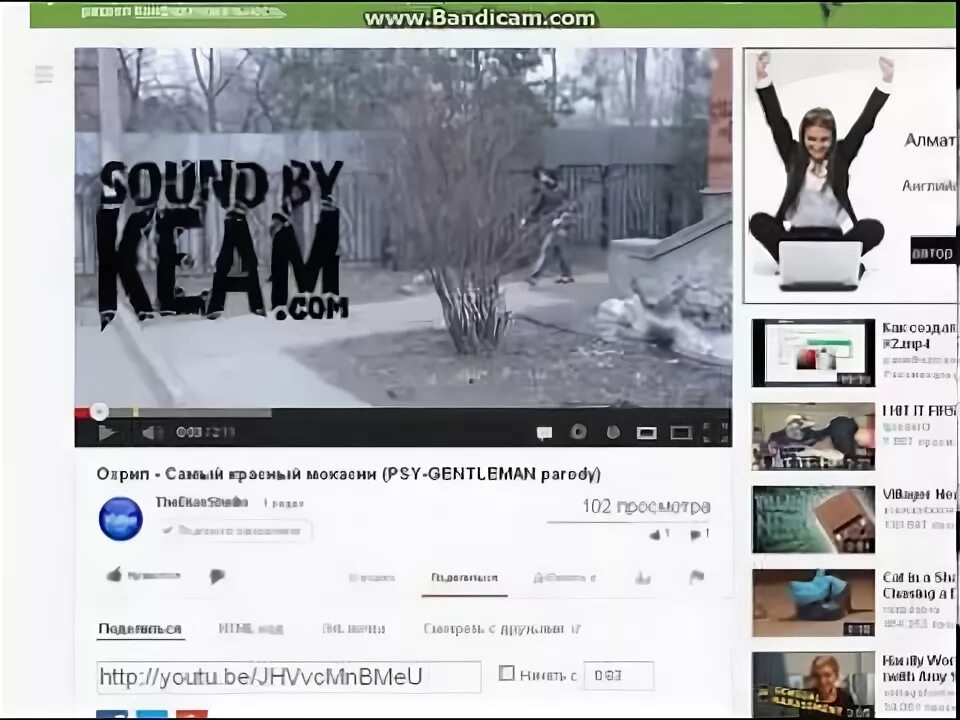This screenshot has width=960, height=720.
Task: Switch to the 'HTML-код' sub-tab
Action: click(250, 629)
